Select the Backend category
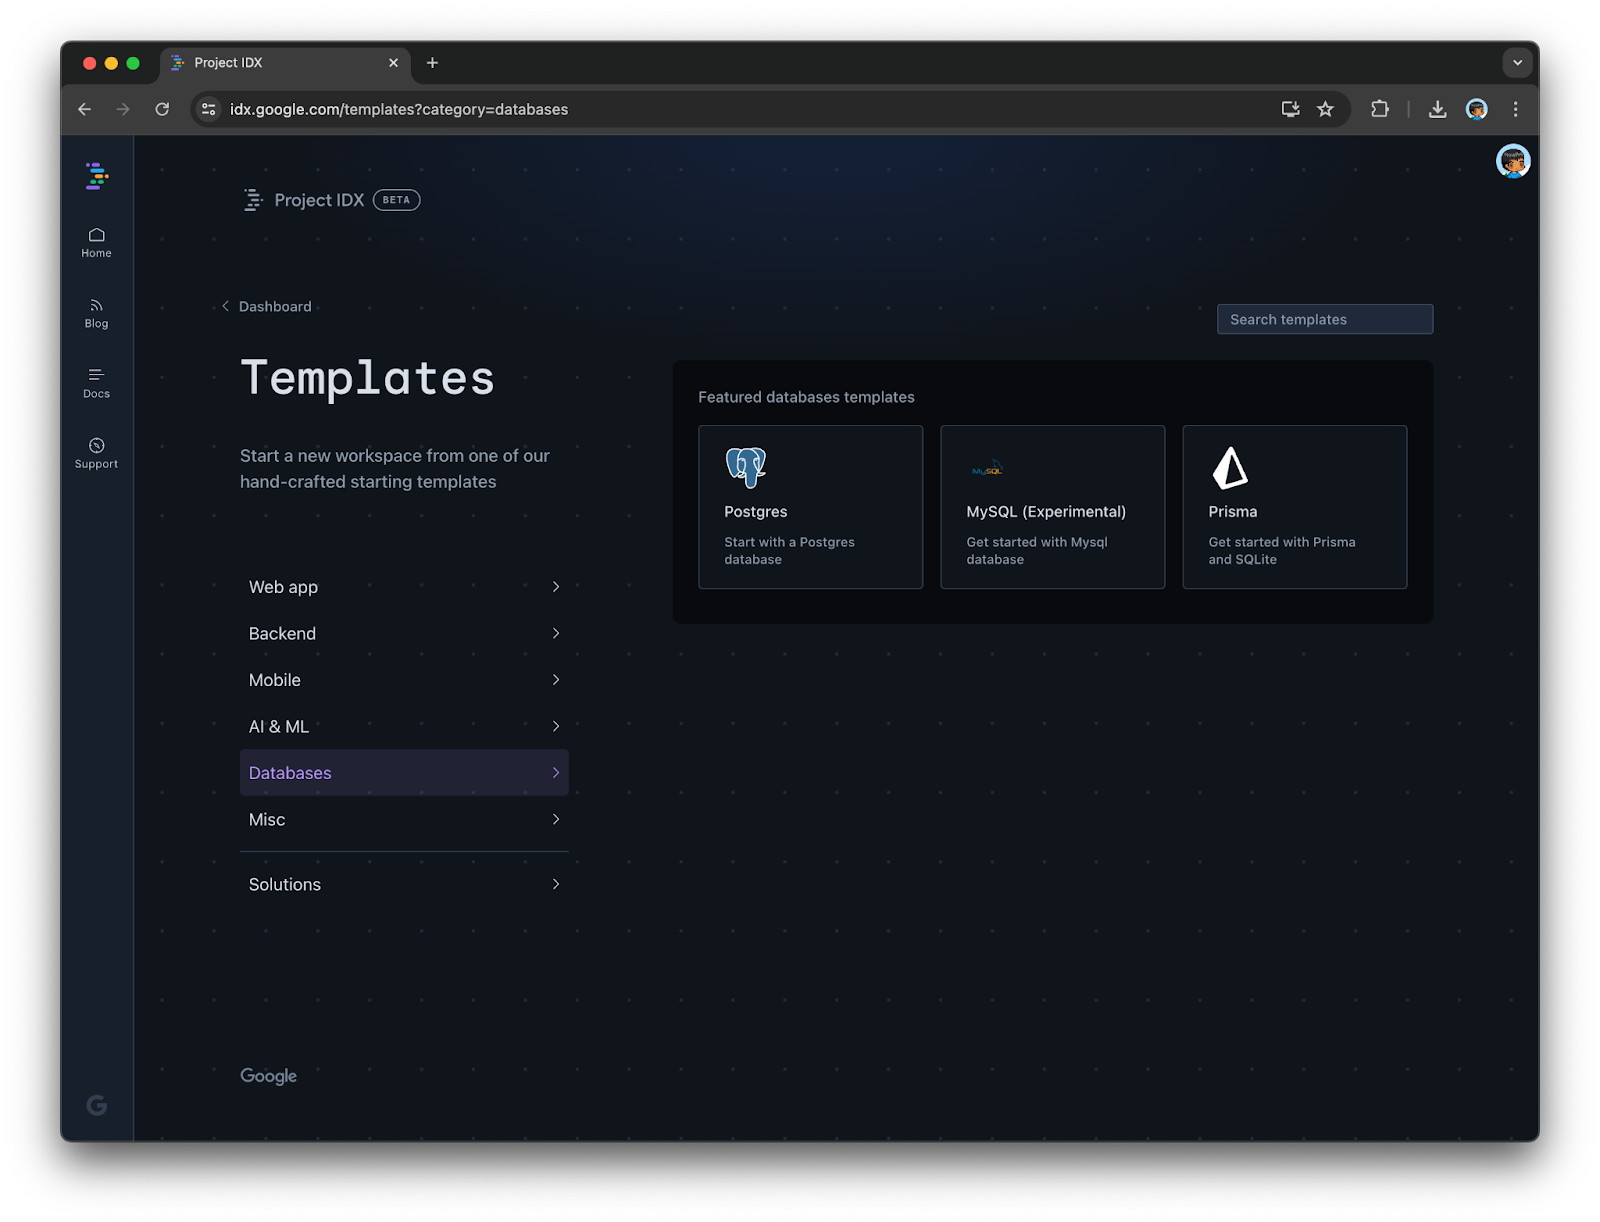The image size is (1600, 1222). click(404, 633)
